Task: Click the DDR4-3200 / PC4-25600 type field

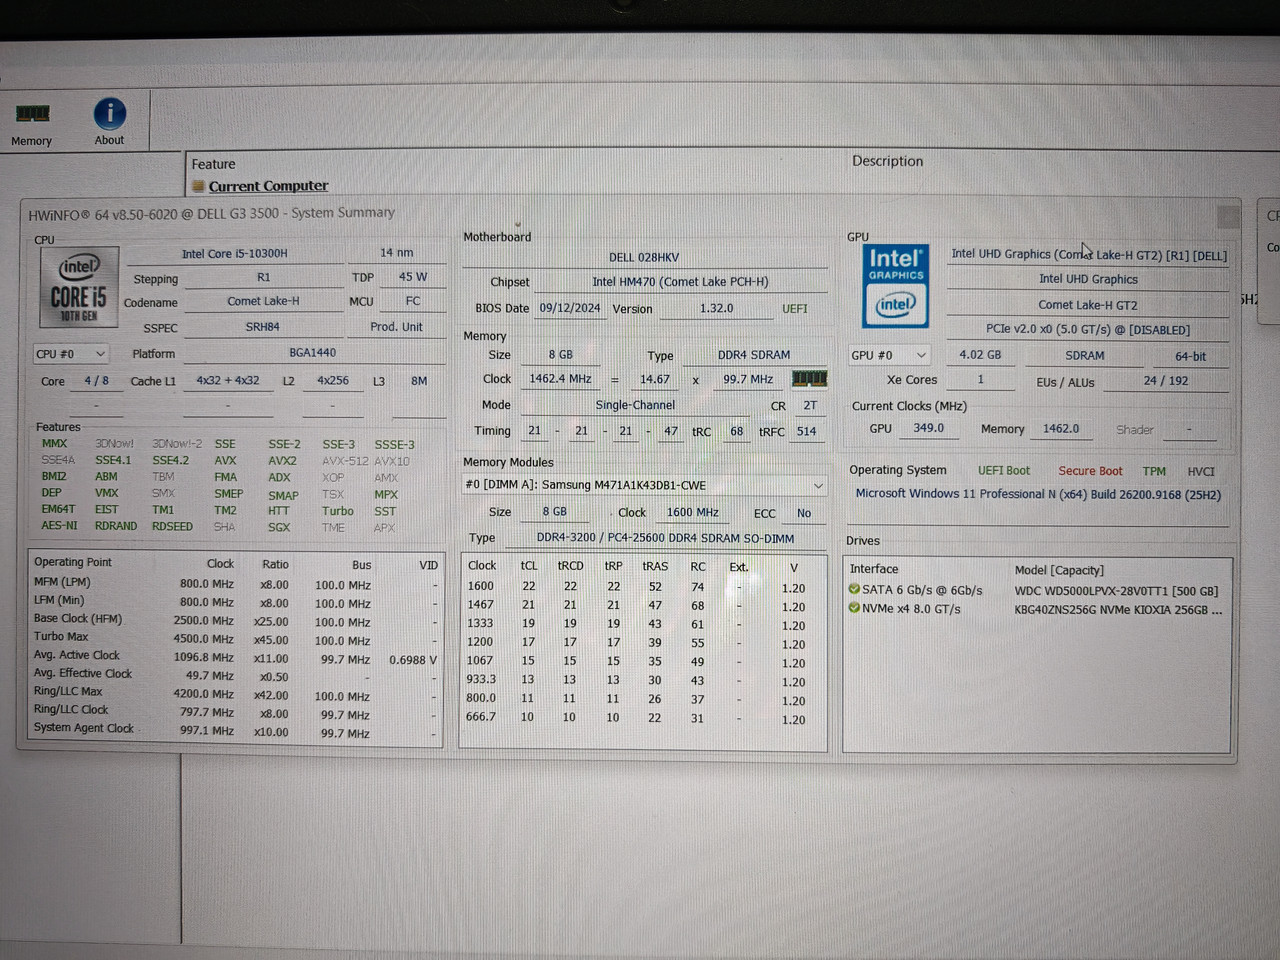Action: 666,538
